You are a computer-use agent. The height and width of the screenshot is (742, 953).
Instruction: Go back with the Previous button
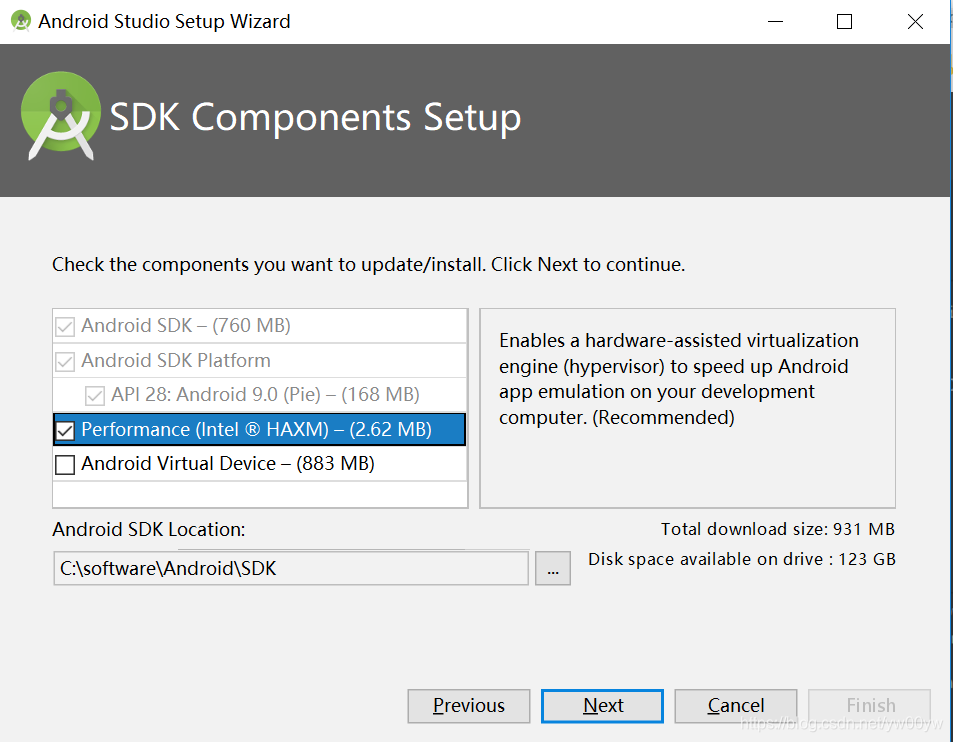click(x=469, y=706)
